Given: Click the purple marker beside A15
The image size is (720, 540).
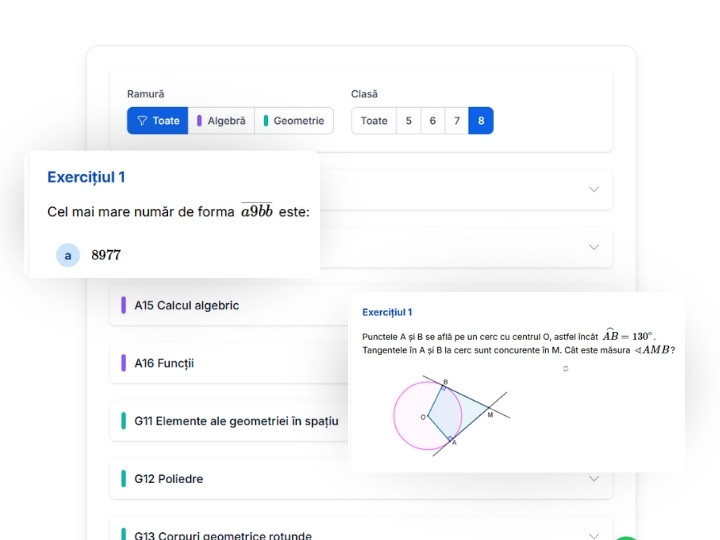Looking at the screenshot, I should pyautogui.click(x=123, y=305).
